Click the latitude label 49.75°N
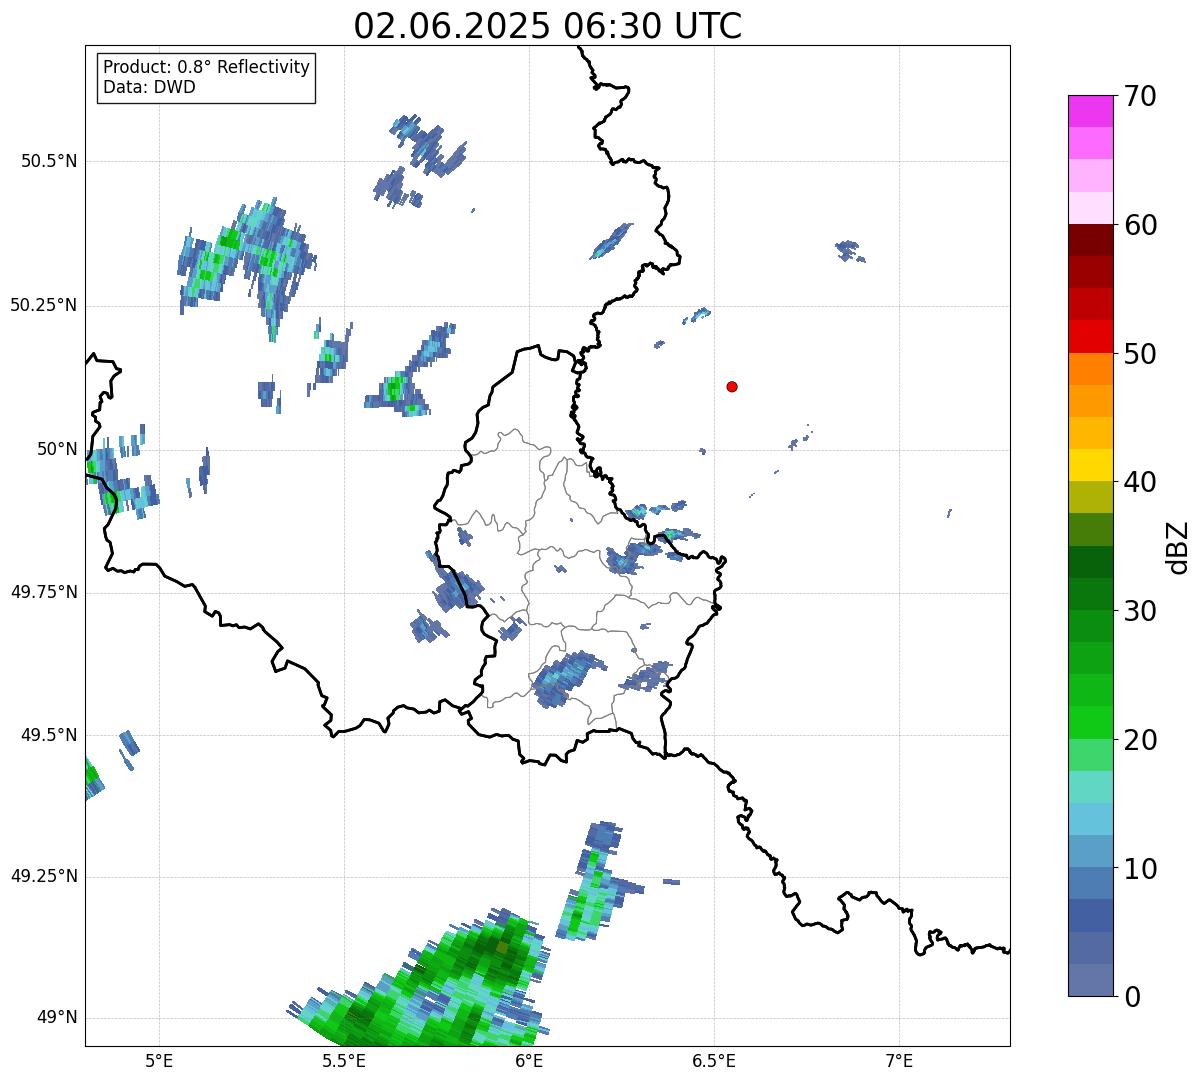 tap(43, 592)
